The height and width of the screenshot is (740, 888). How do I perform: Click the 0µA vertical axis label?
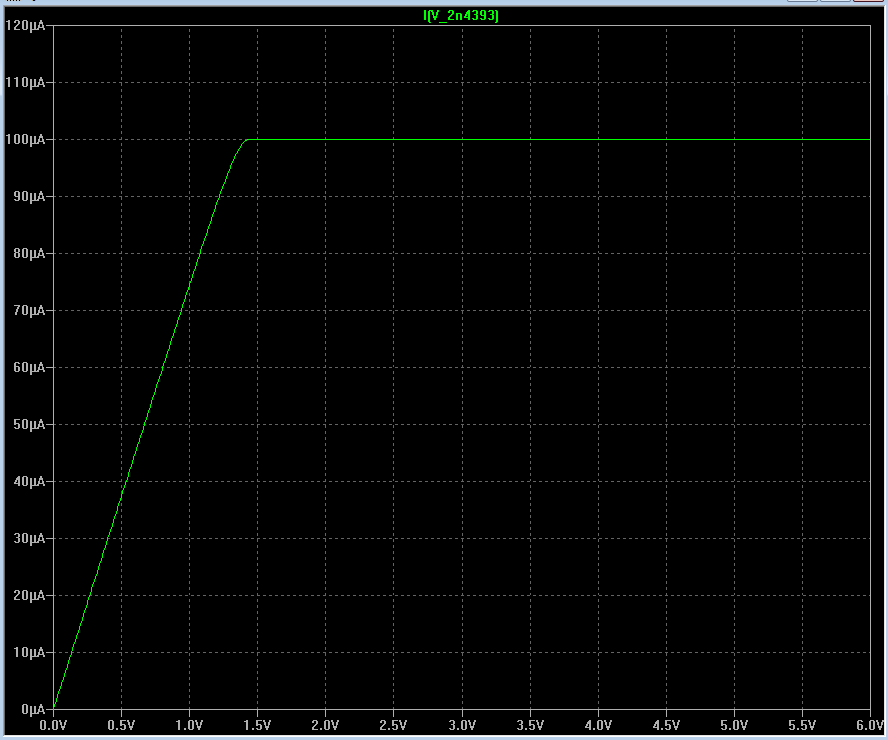tap(33, 709)
